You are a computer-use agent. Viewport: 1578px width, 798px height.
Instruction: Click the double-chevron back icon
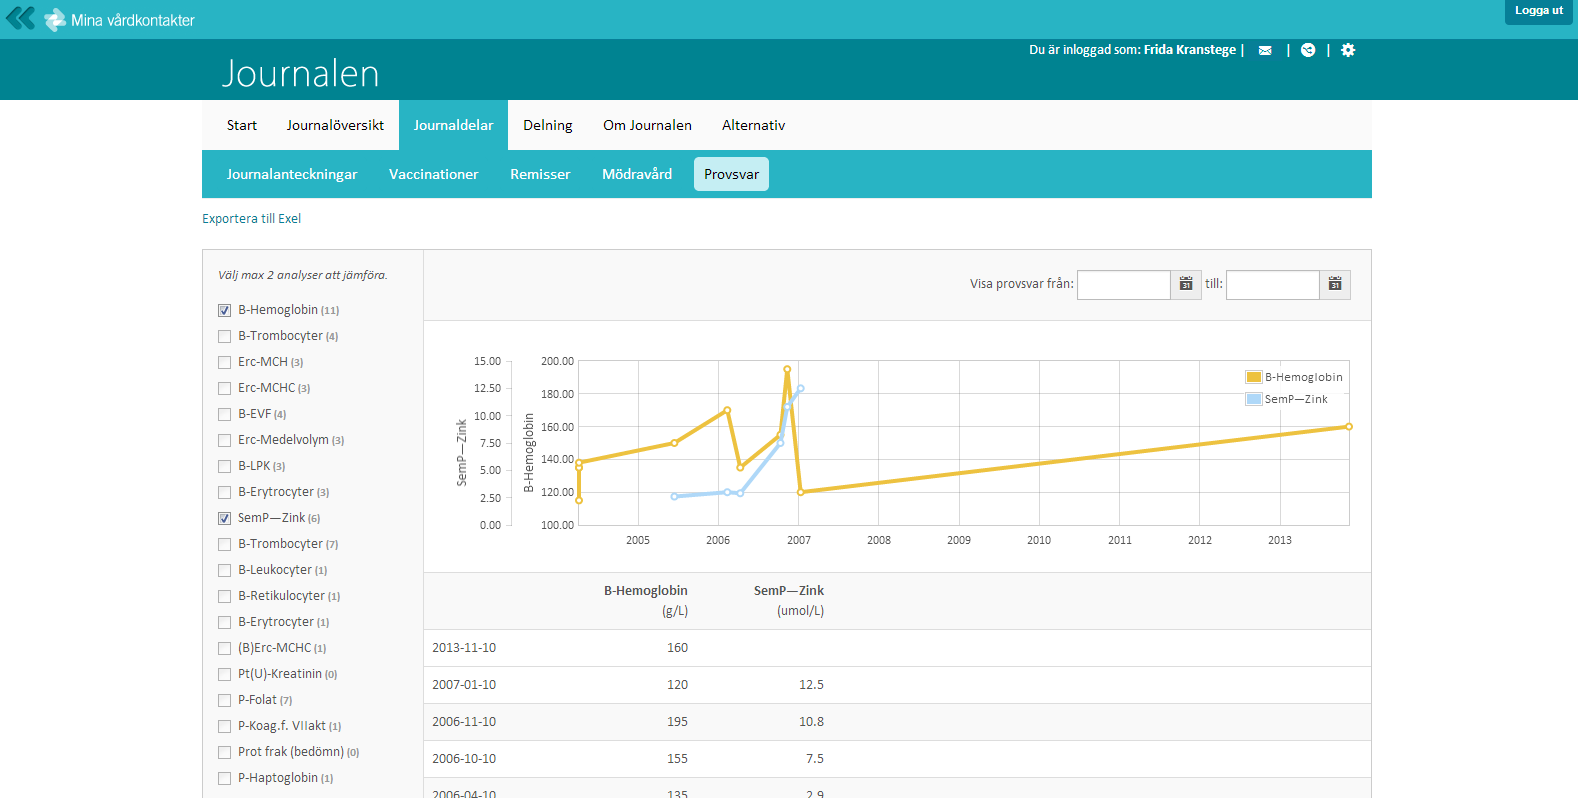coord(20,18)
